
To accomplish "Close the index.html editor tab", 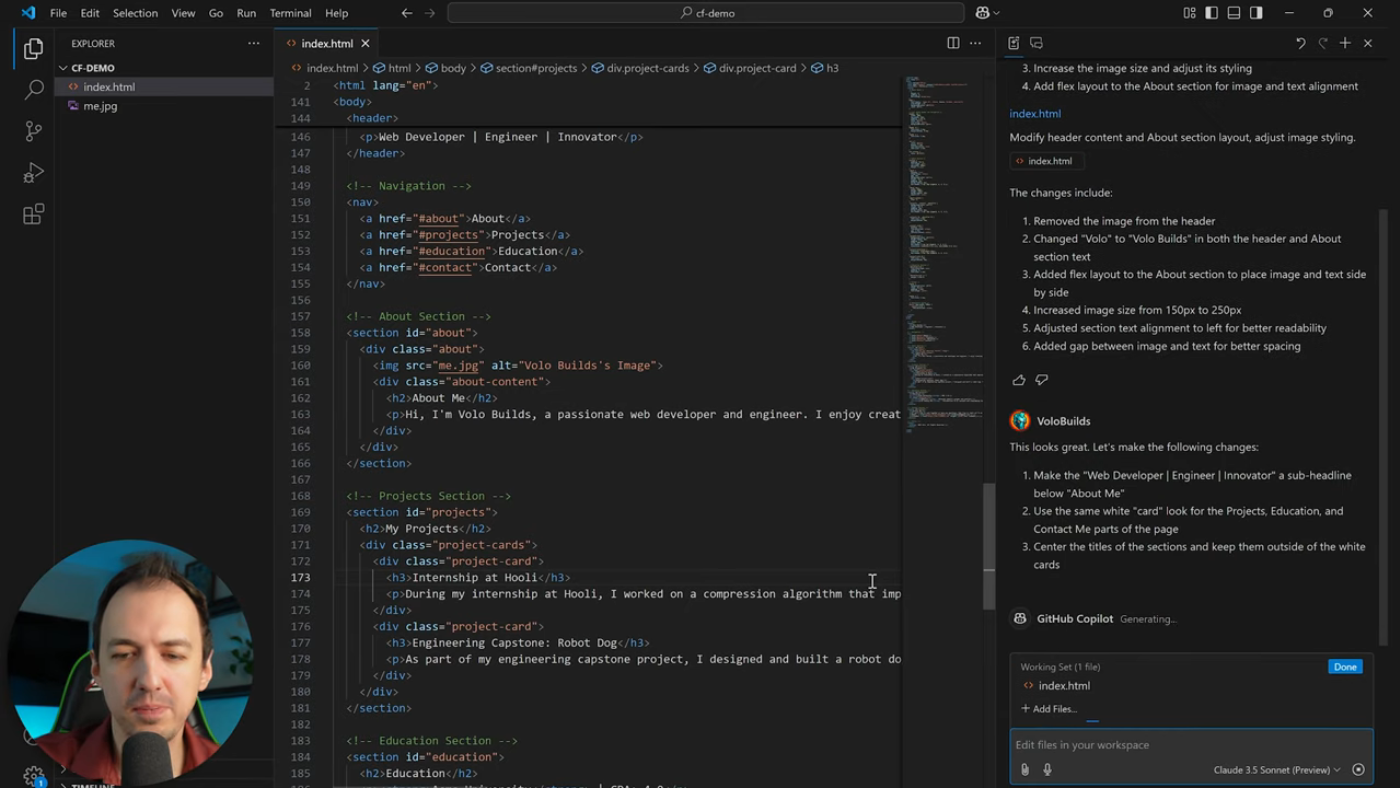I will [x=365, y=43].
